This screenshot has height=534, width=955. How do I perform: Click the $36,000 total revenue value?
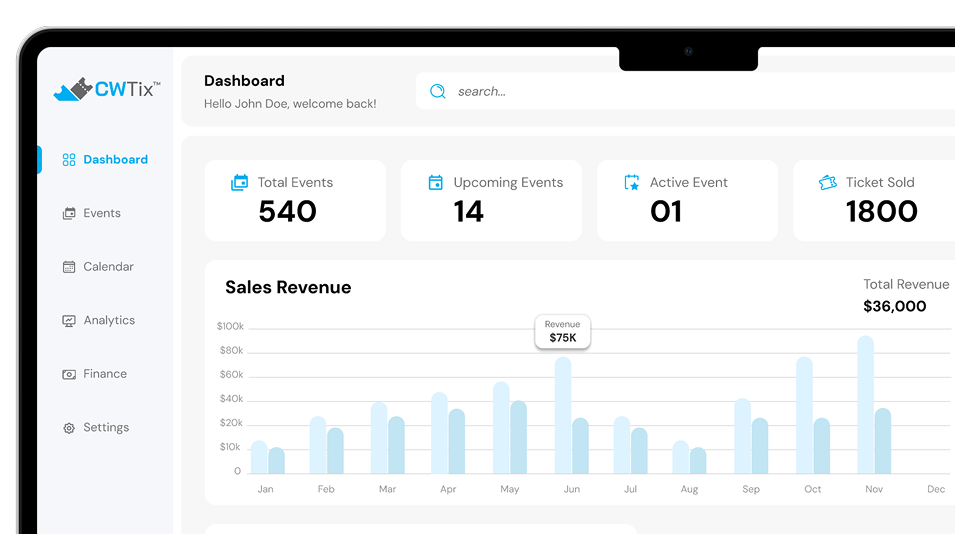(x=895, y=306)
